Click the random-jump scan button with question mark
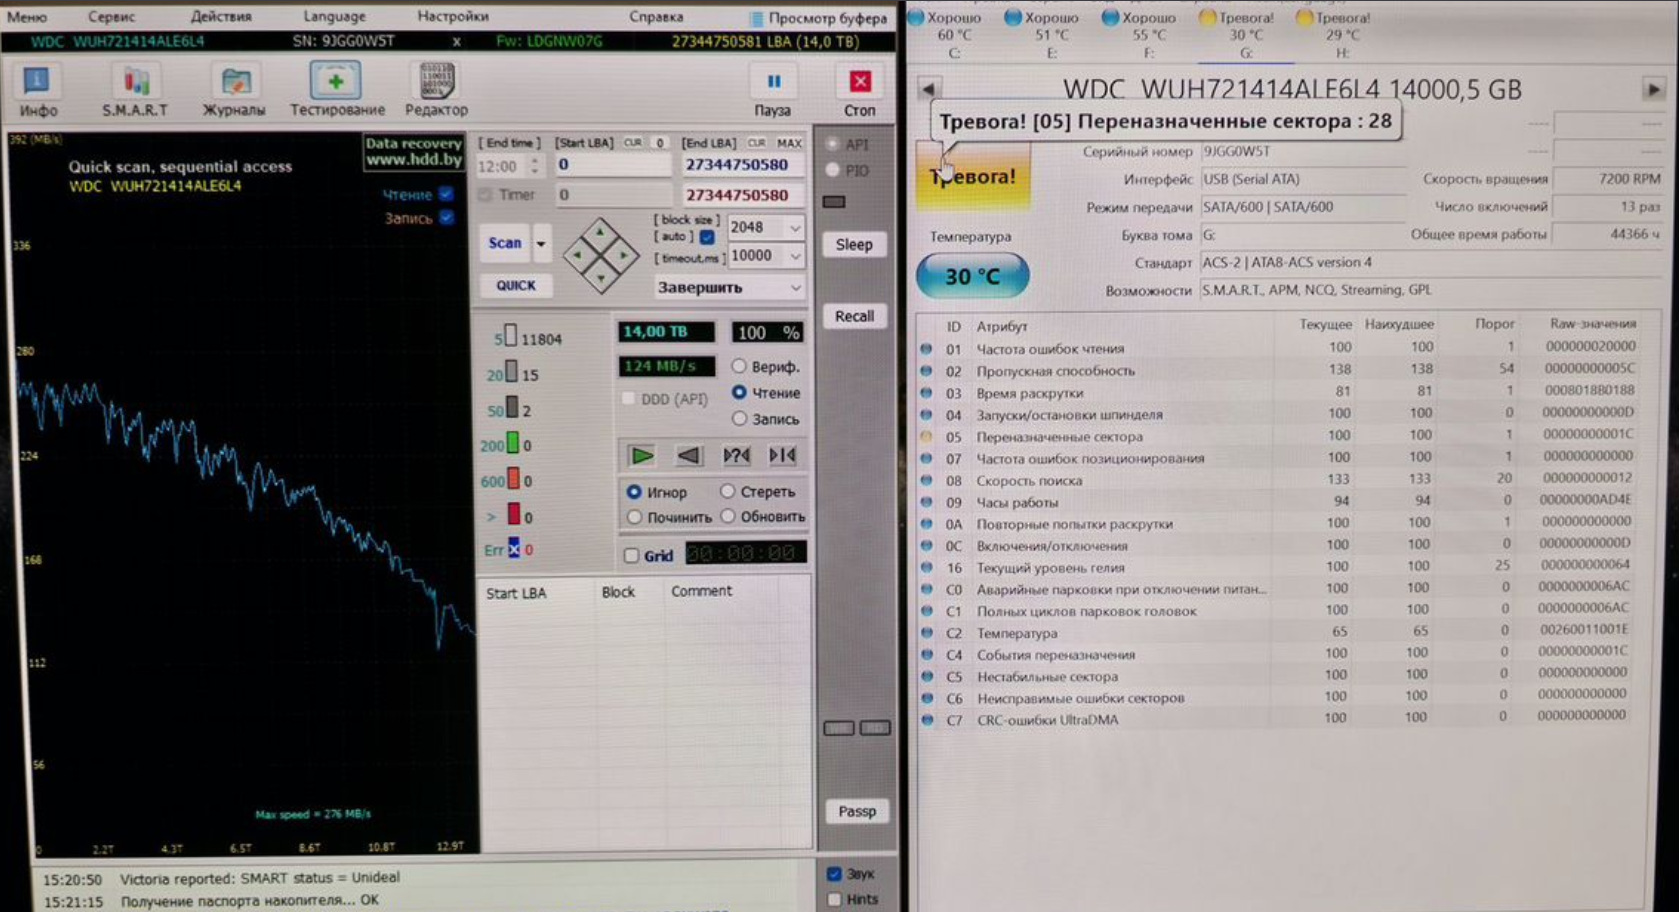Image resolution: width=1679 pixels, height=912 pixels. coord(736,456)
